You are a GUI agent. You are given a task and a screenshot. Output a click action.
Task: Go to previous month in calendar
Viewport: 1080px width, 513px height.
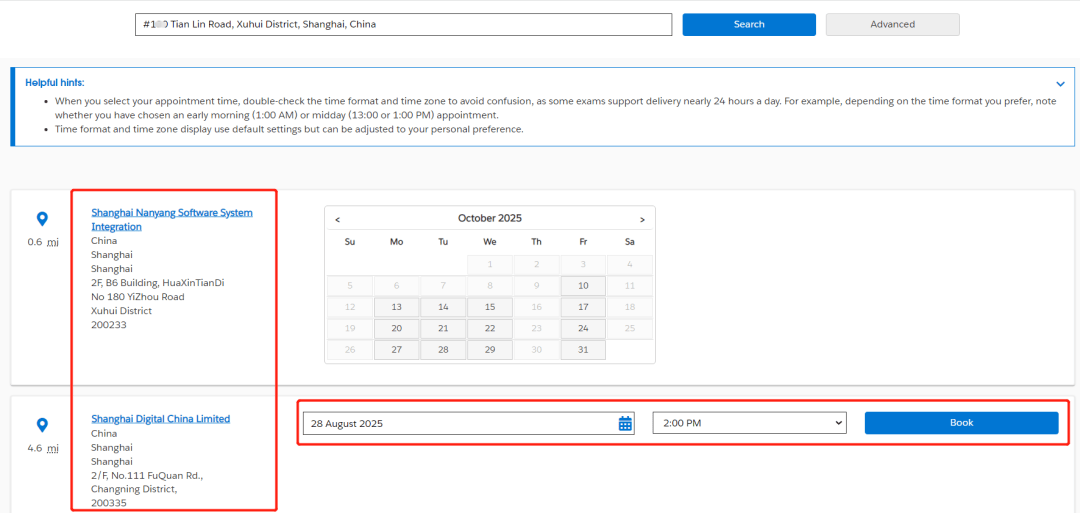[337, 219]
